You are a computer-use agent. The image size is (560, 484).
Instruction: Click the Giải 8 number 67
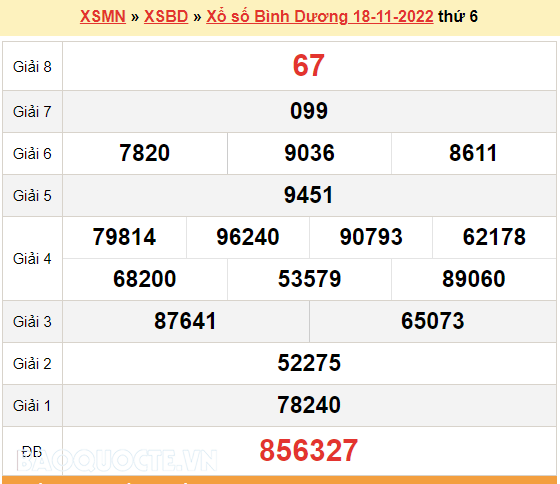click(x=309, y=65)
